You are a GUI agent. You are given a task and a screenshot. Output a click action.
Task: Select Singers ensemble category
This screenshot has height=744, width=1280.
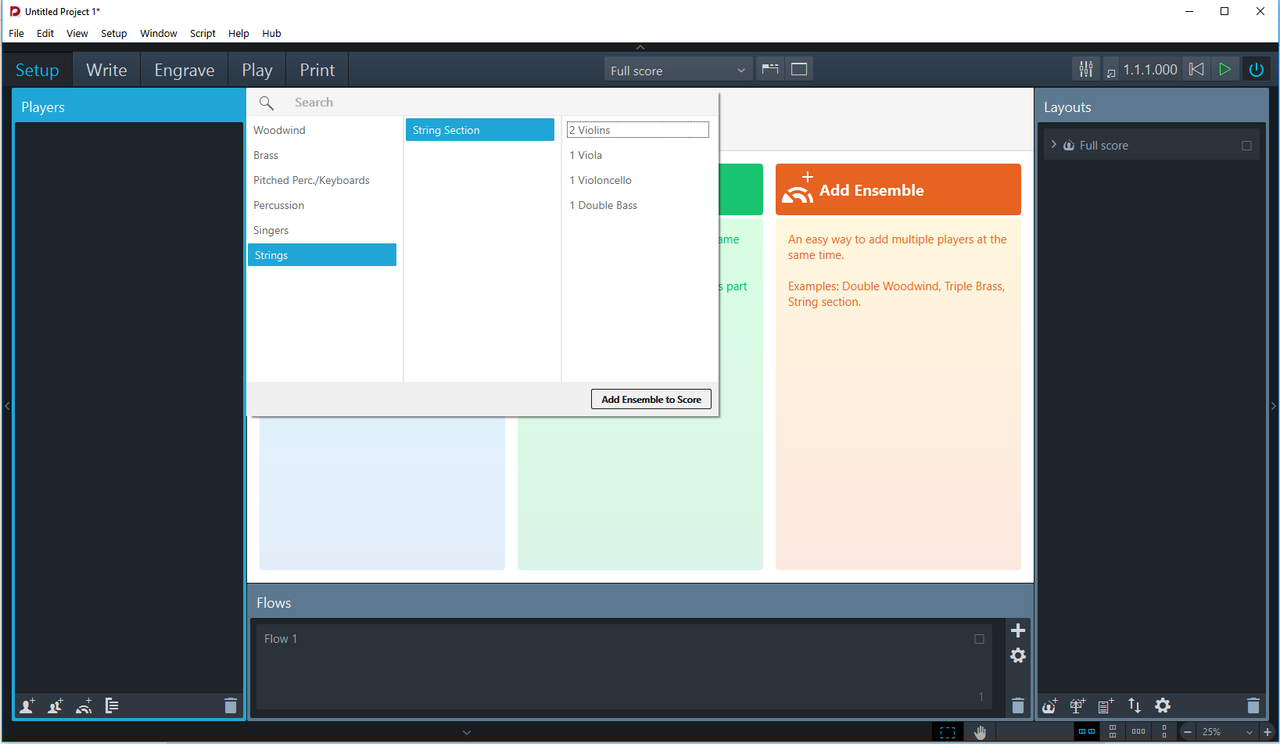[322, 230]
